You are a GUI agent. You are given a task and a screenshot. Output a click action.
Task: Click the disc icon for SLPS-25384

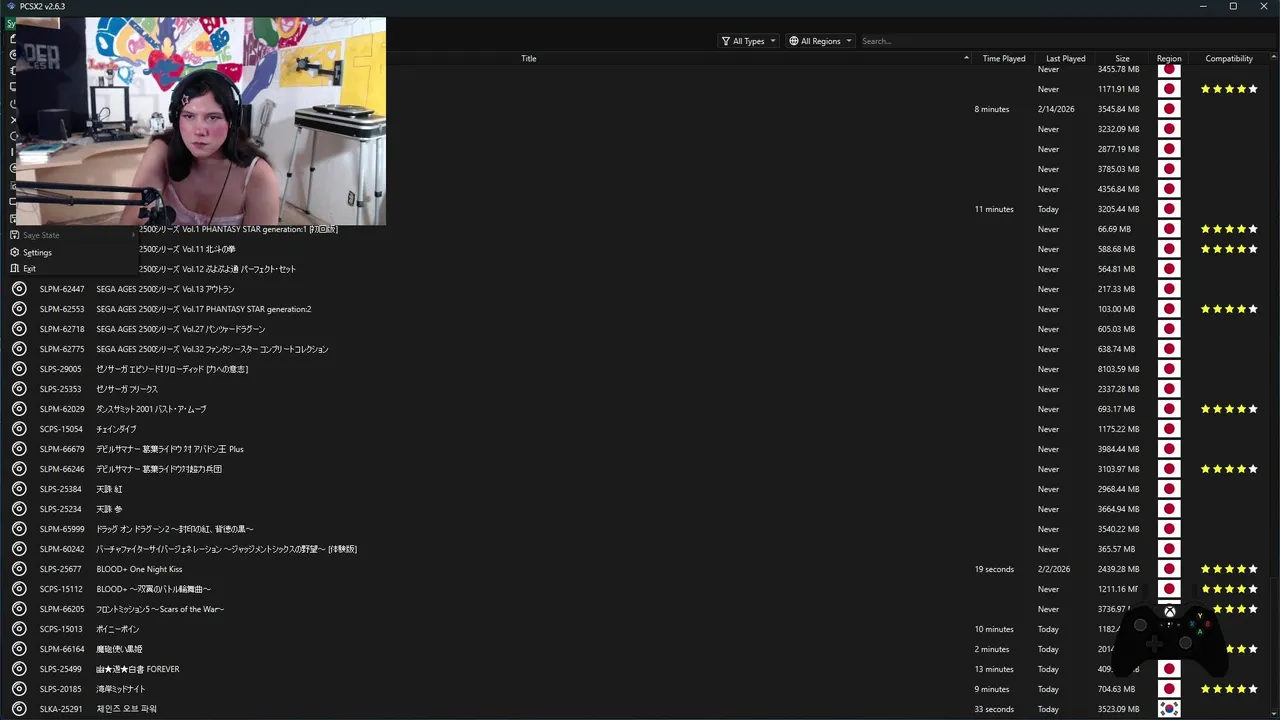tap(19, 489)
